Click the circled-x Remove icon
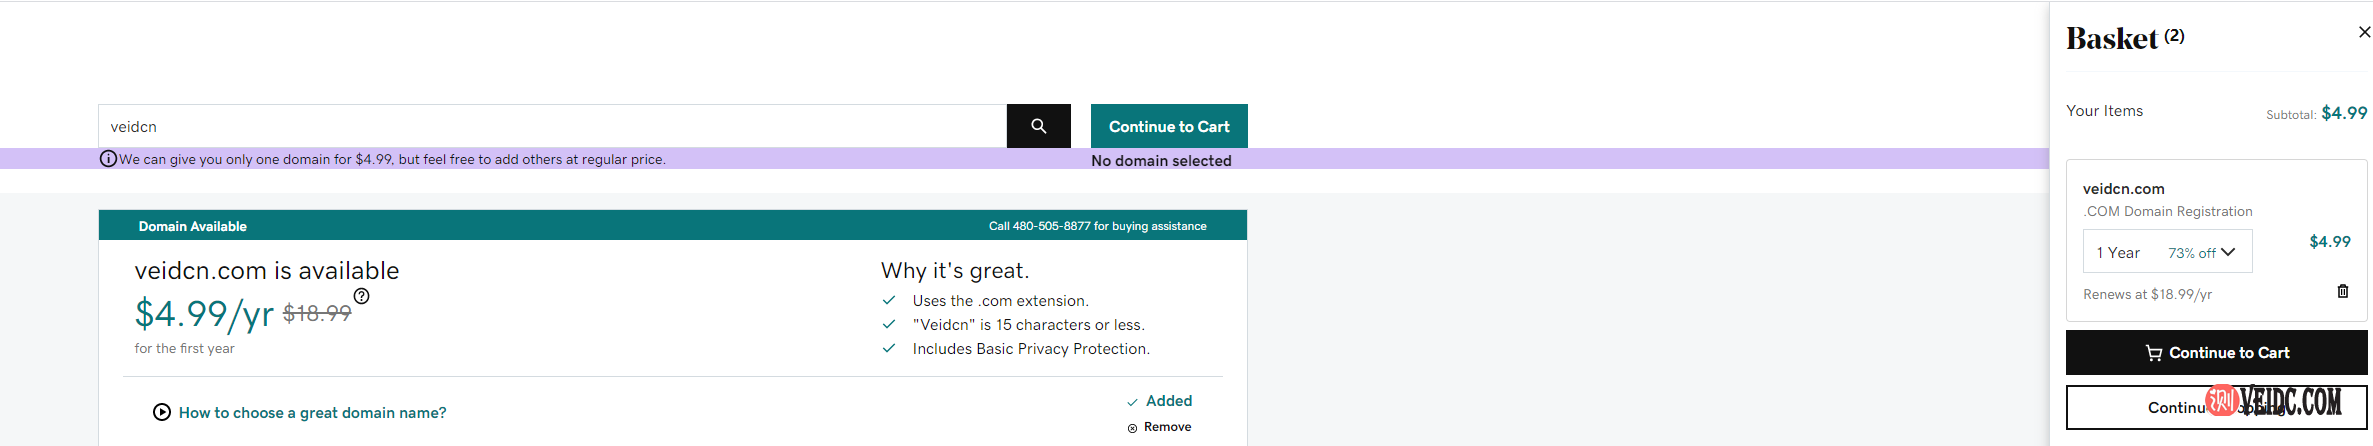The width and height of the screenshot is (2373, 446). point(1132,428)
